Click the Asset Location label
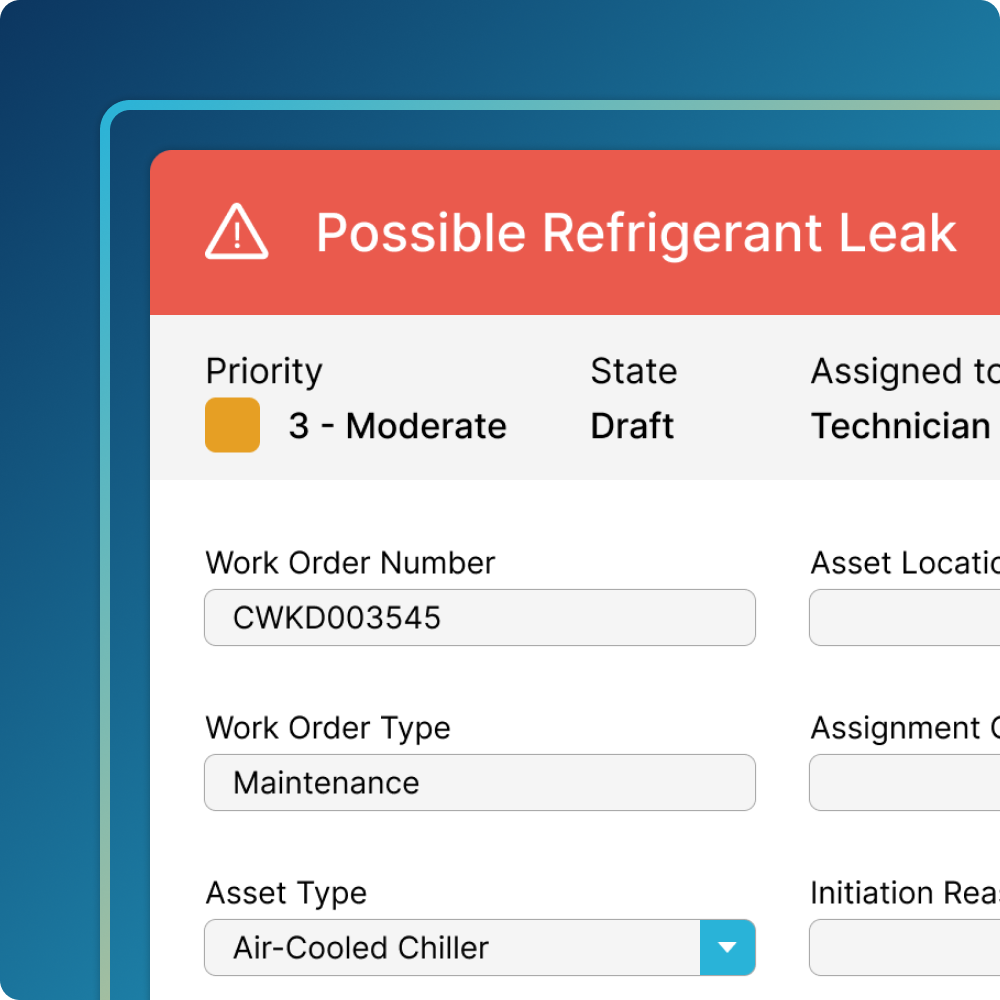 coord(904,563)
